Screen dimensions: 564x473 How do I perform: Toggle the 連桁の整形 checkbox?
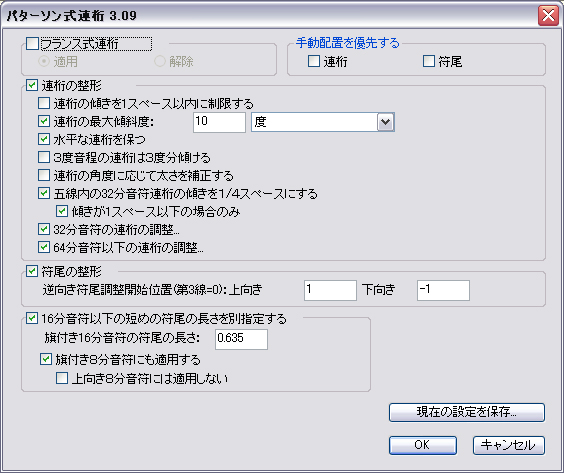[x=32, y=85]
